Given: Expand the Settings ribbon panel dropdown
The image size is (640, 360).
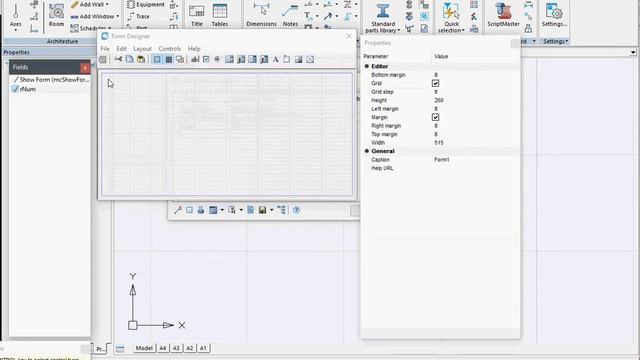Looking at the screenshot, I should click(x=567, y=41).
